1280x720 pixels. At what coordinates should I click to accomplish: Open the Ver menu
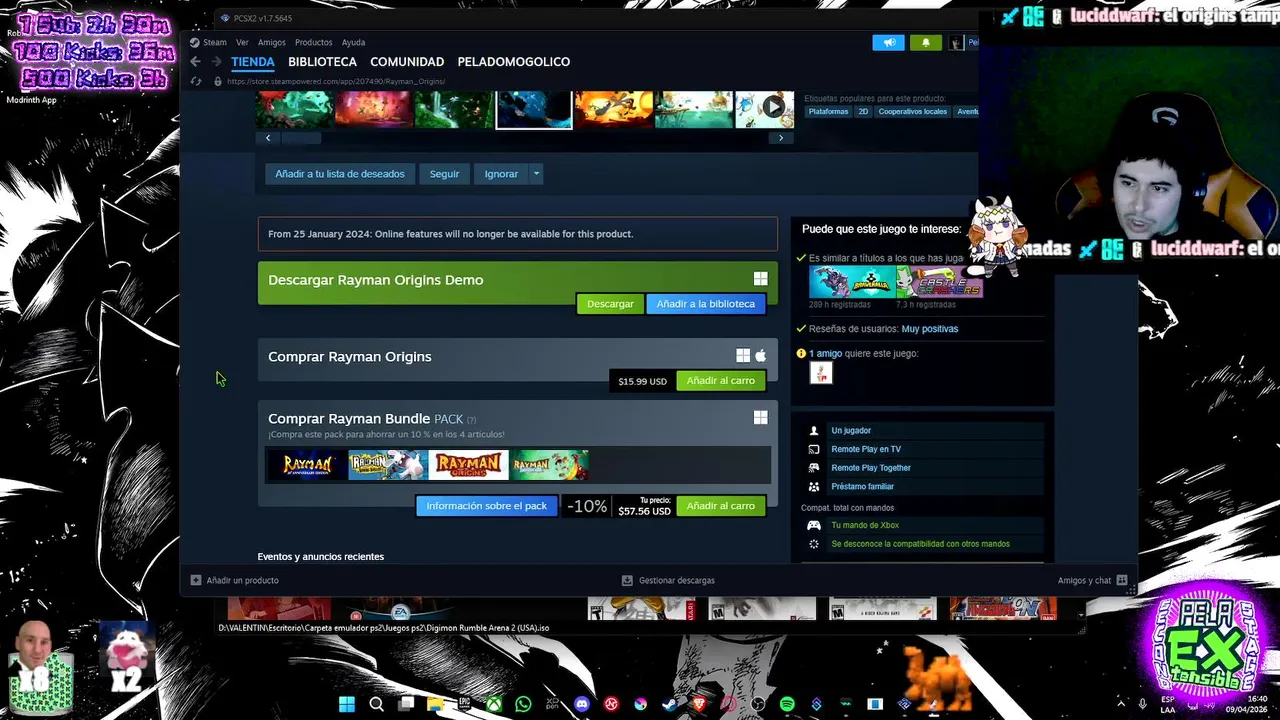point(242,42)
